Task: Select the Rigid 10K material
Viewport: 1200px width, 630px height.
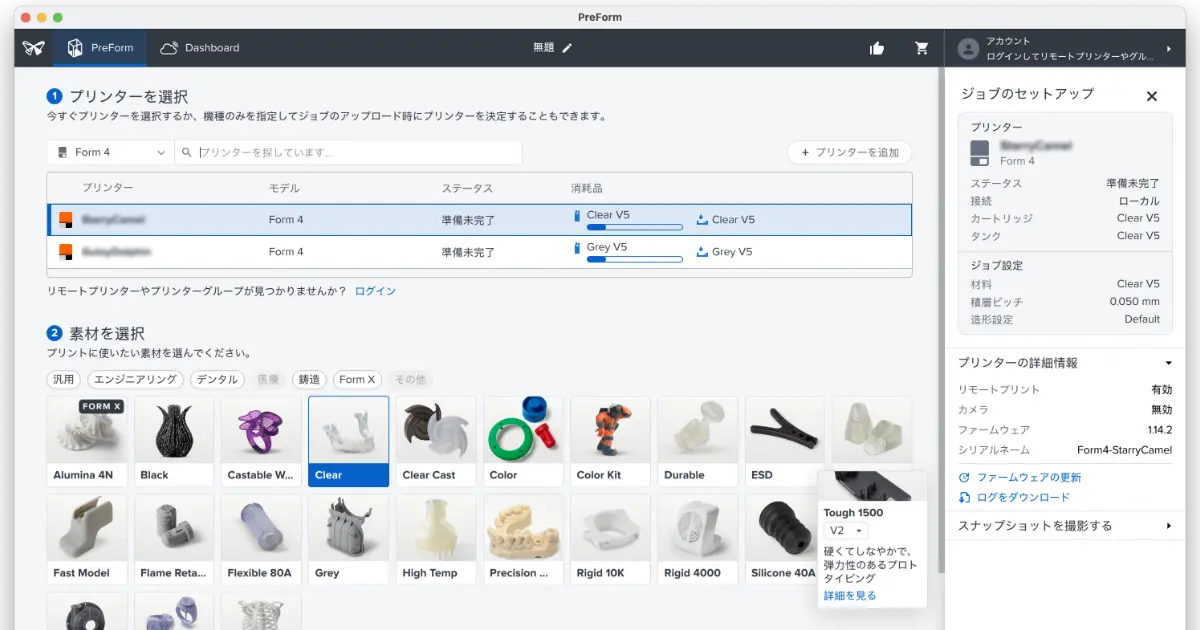Action: (x=611, y=539)
